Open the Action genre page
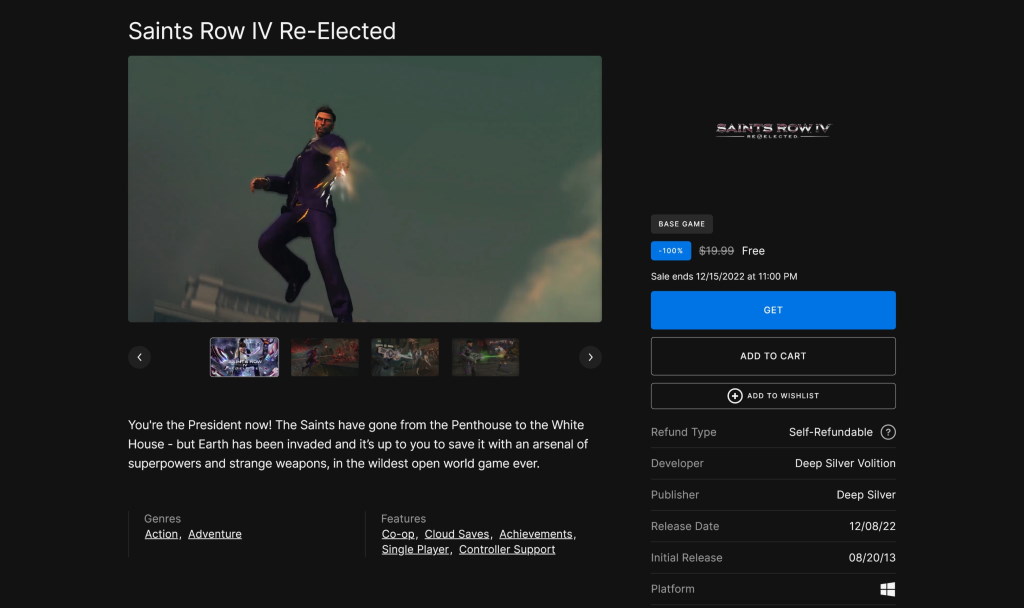This screenshot has width=1024, height=608. tap(161, 533)
